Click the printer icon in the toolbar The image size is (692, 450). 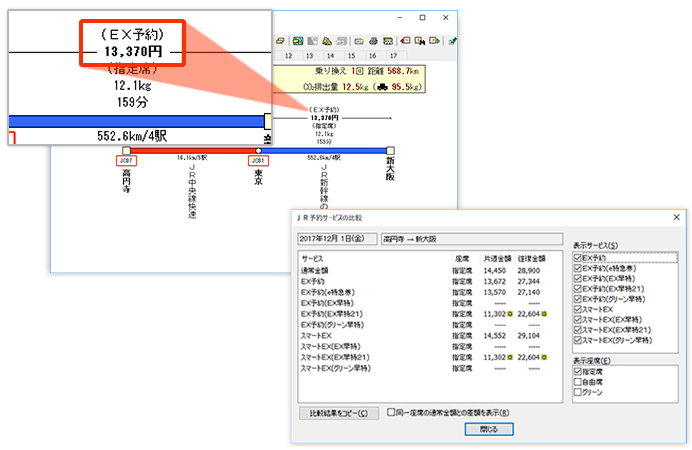[x=373, y=41]
